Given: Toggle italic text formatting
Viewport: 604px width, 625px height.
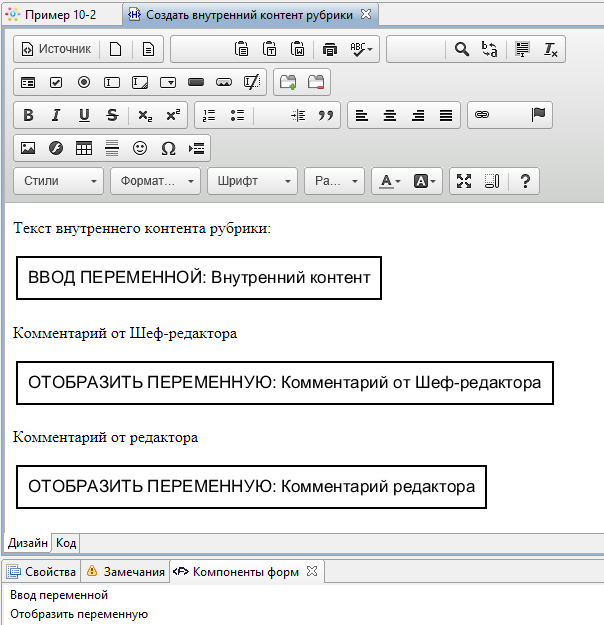Looking at the screenshot, I should click(56, 115).
